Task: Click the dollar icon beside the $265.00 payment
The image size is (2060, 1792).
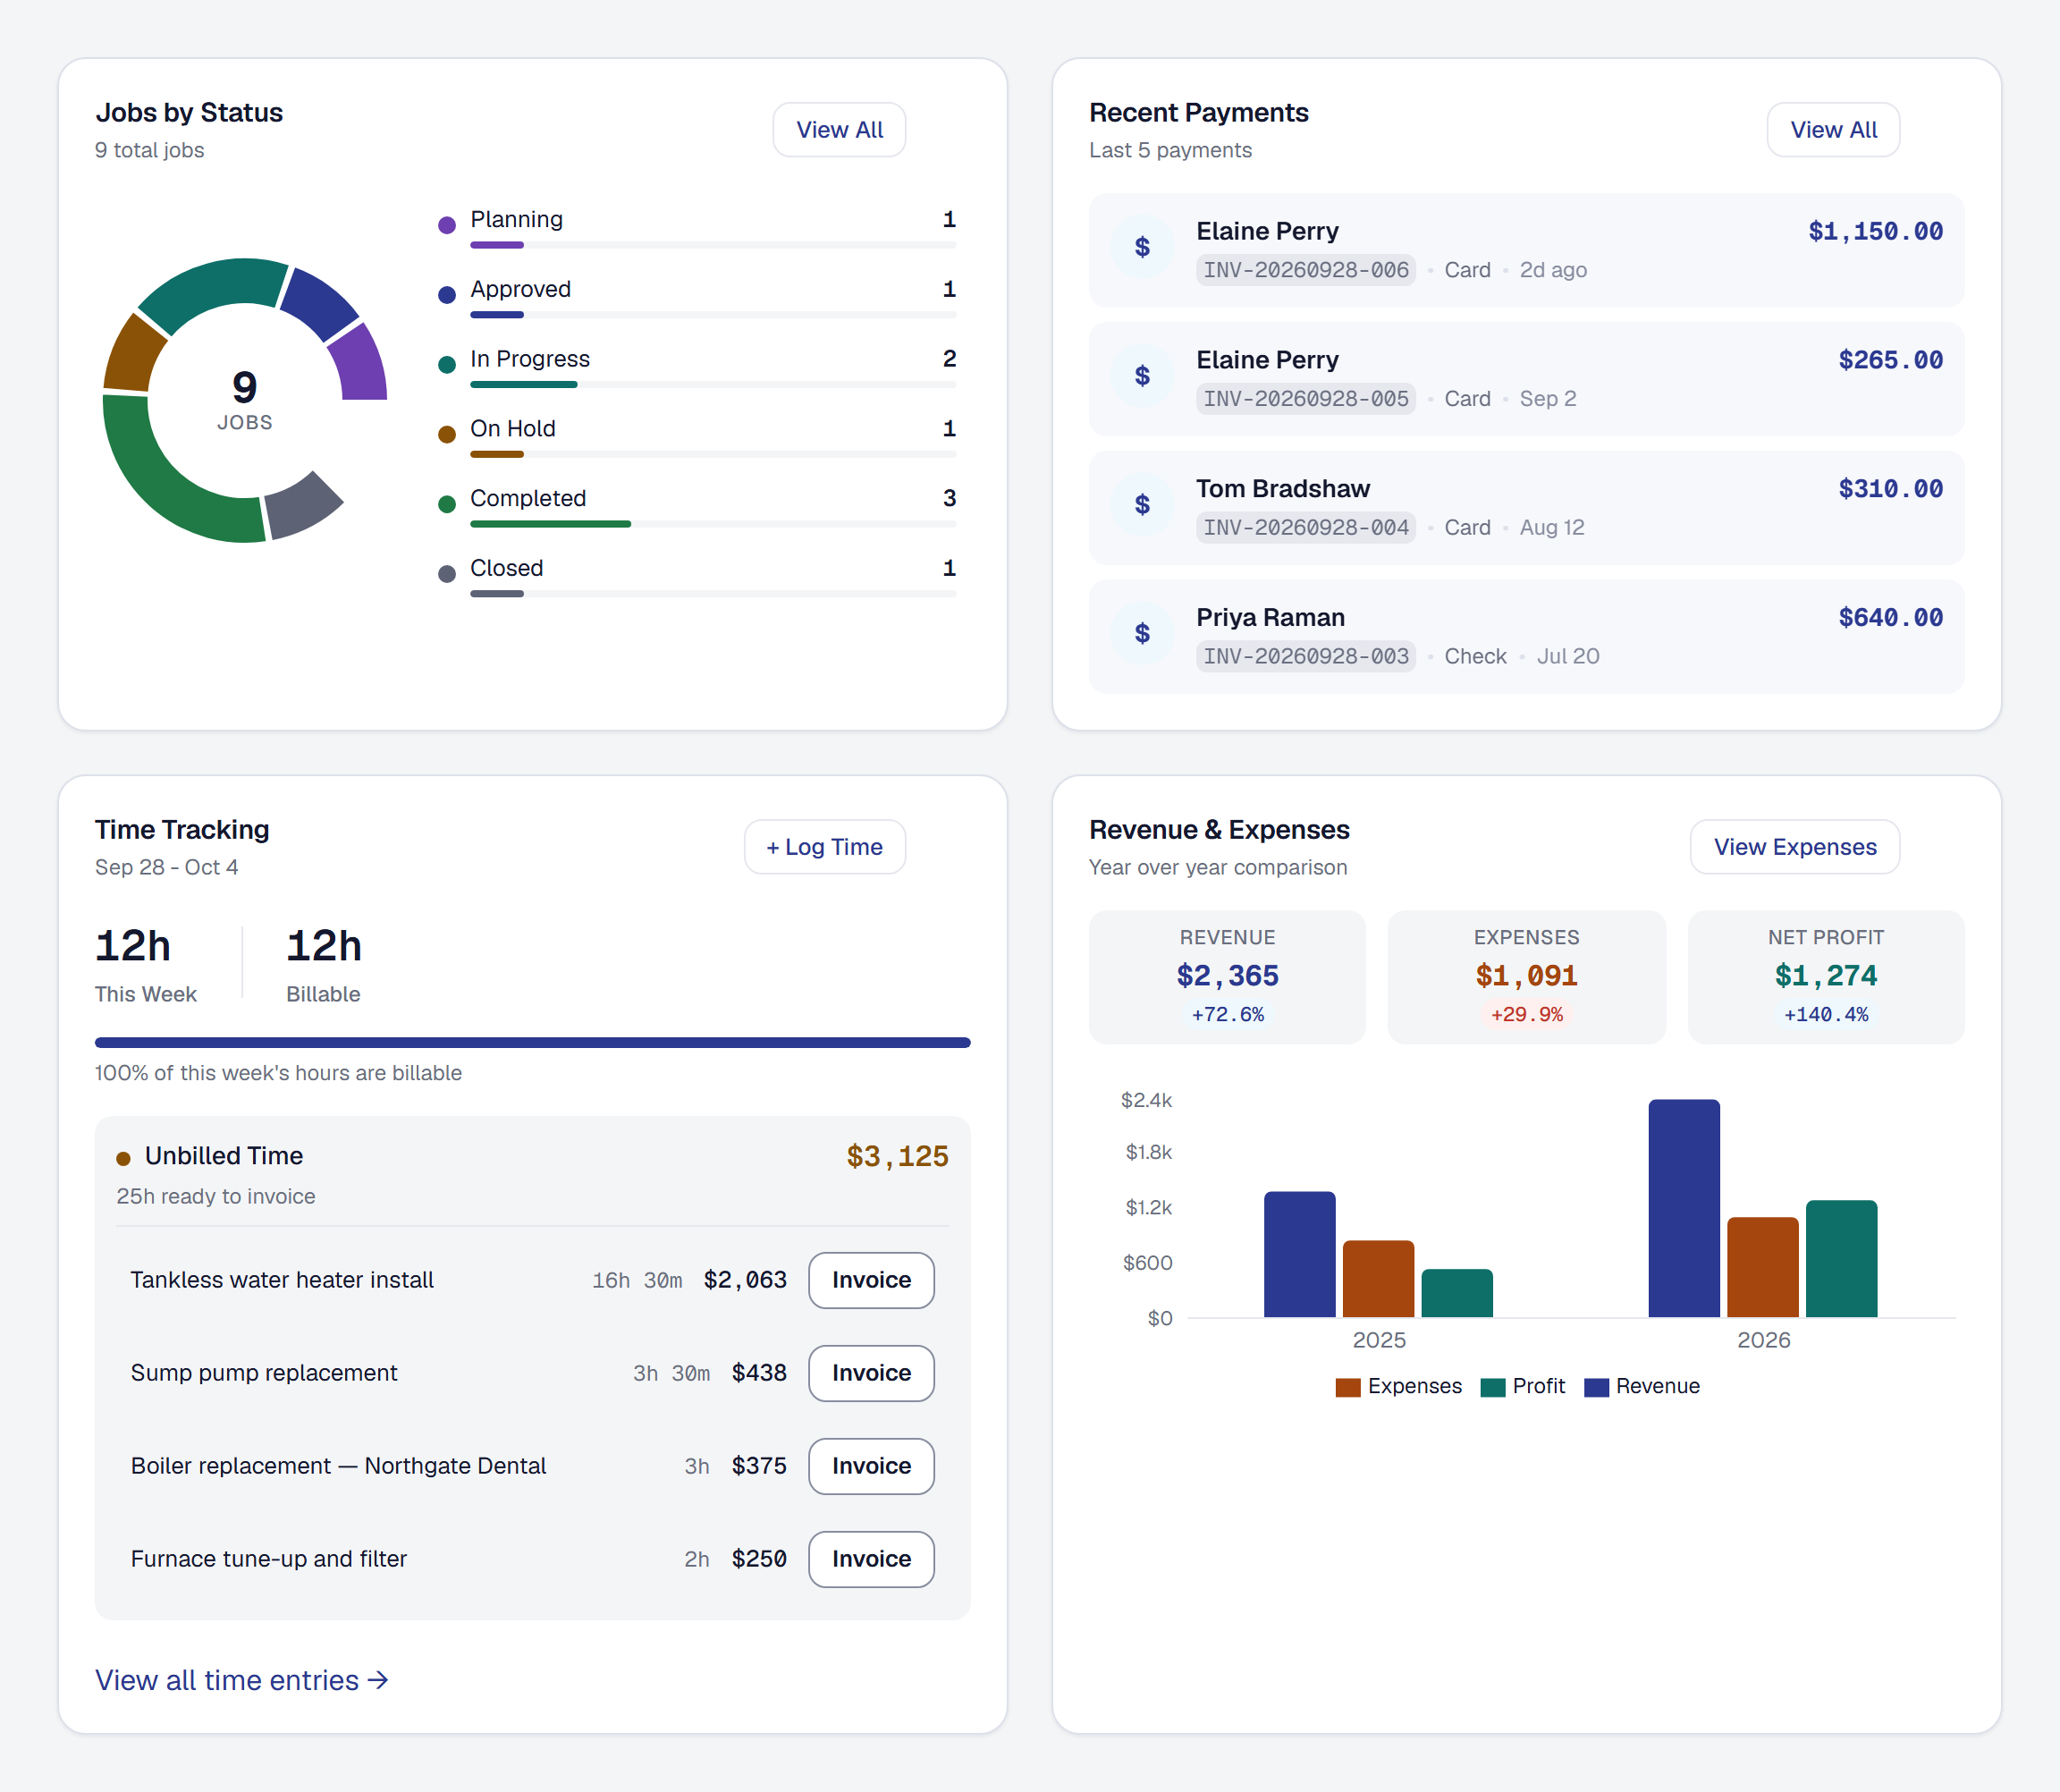Action: 1142,377
